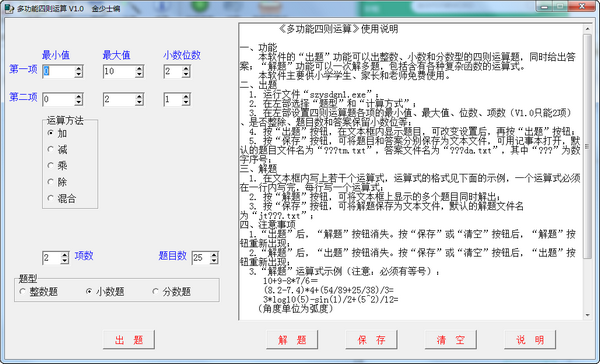Focus the 项数 input field
Viewport: 600px width, 364px height.
(x=52, y=258)
